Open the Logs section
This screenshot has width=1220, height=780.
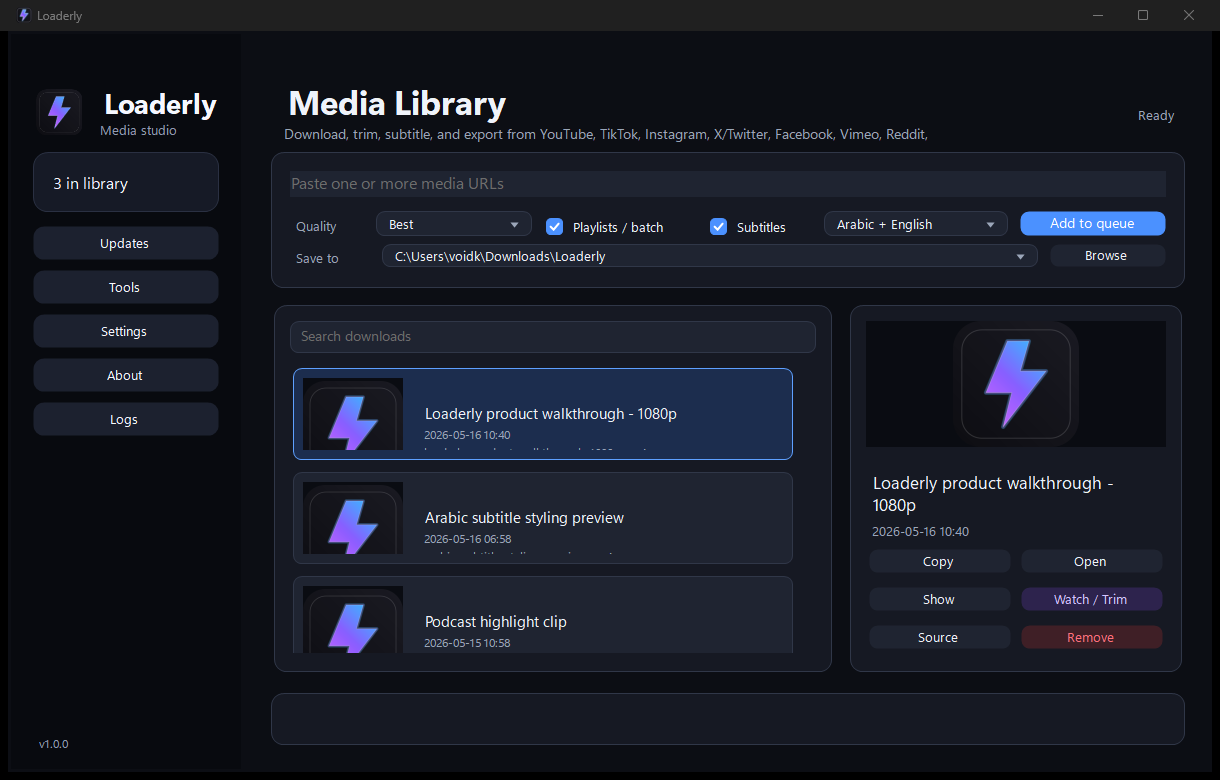click(x=125, y=419)
